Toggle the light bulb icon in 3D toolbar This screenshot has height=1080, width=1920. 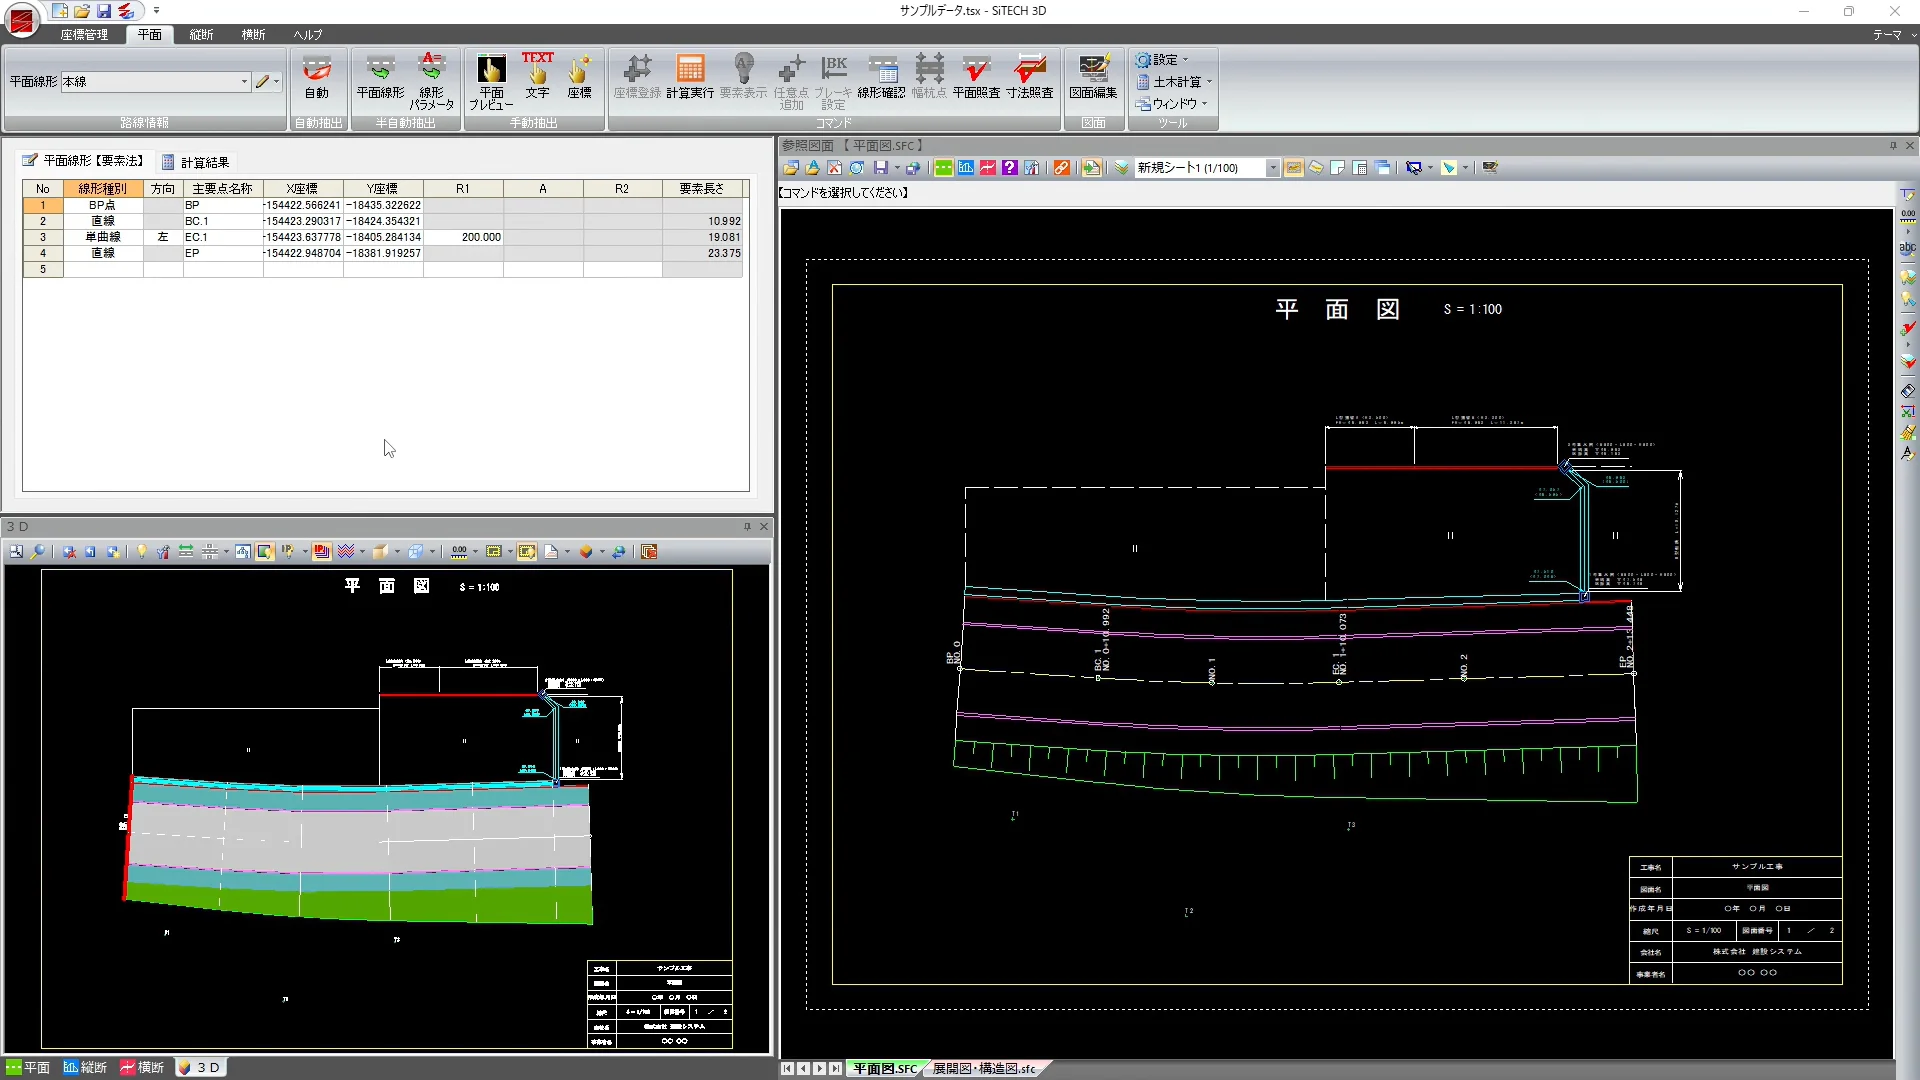pyautogui.click(x=141, y=552)
